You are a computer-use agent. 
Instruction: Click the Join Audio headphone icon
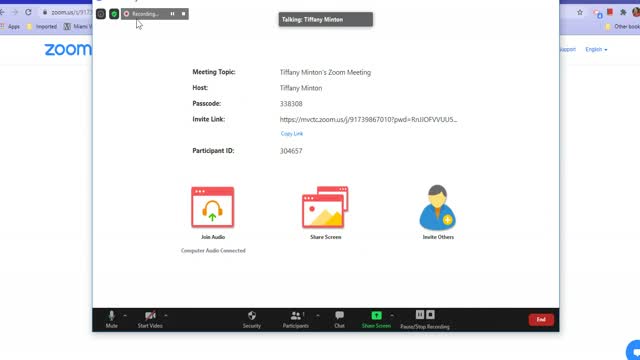(213, 207)
